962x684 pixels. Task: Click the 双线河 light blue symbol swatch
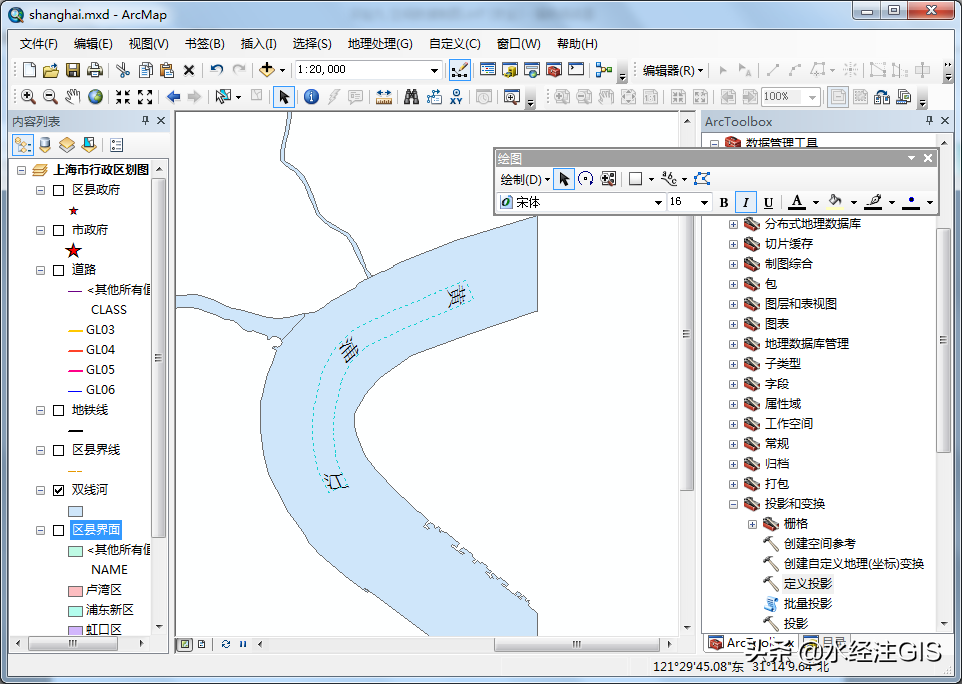click(x=75, y=511)
